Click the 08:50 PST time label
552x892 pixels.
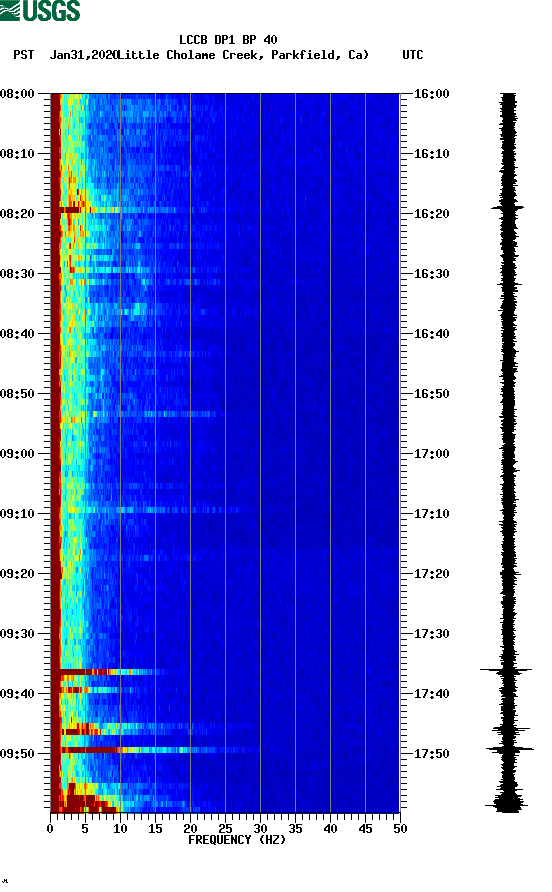(17, 394)
